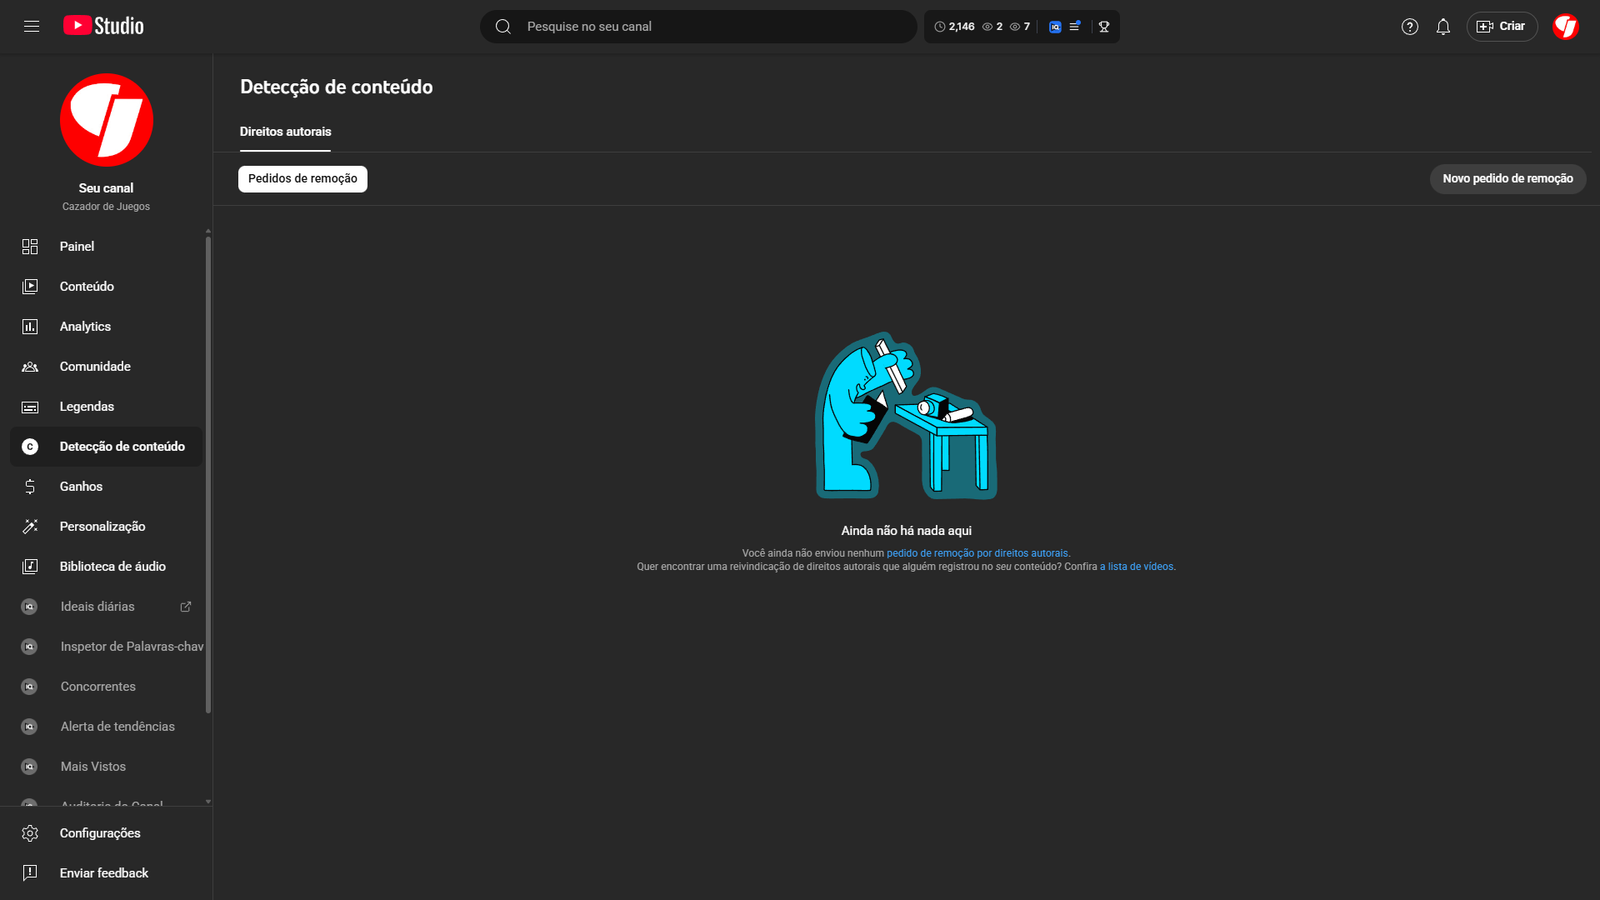The width and height of the screenshot is (1600, 900).
Task: Open Conteúdo in the sidebar
Action: pos(106,286)
